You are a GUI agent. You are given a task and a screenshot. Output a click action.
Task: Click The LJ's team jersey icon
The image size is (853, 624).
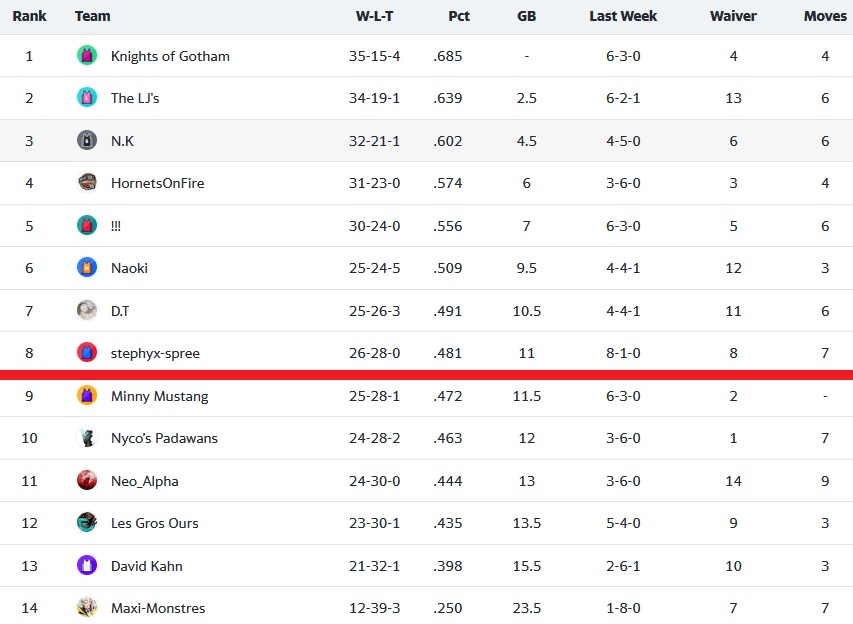(87, 98)
